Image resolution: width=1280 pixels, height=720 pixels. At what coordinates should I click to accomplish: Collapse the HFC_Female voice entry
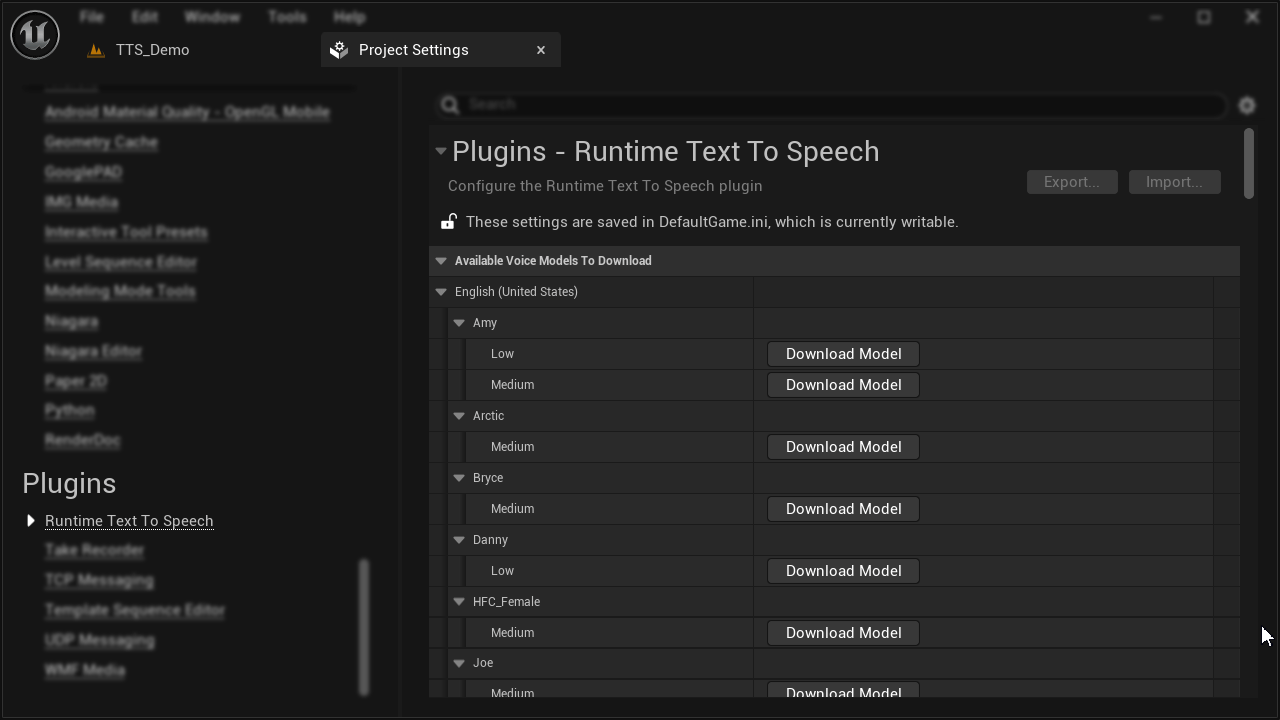tap(459, 602)
